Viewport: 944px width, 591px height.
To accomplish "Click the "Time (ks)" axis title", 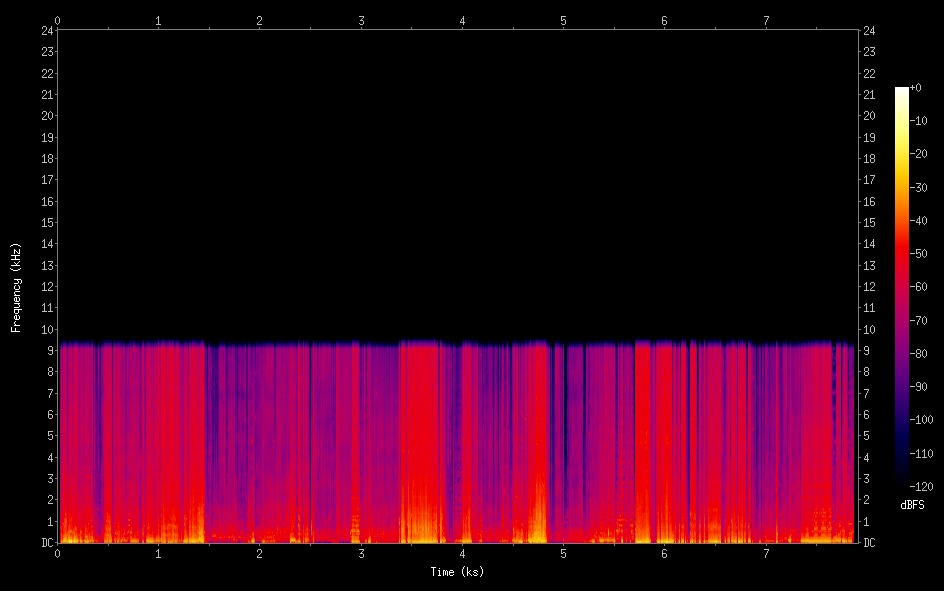I will pos(457,572).
